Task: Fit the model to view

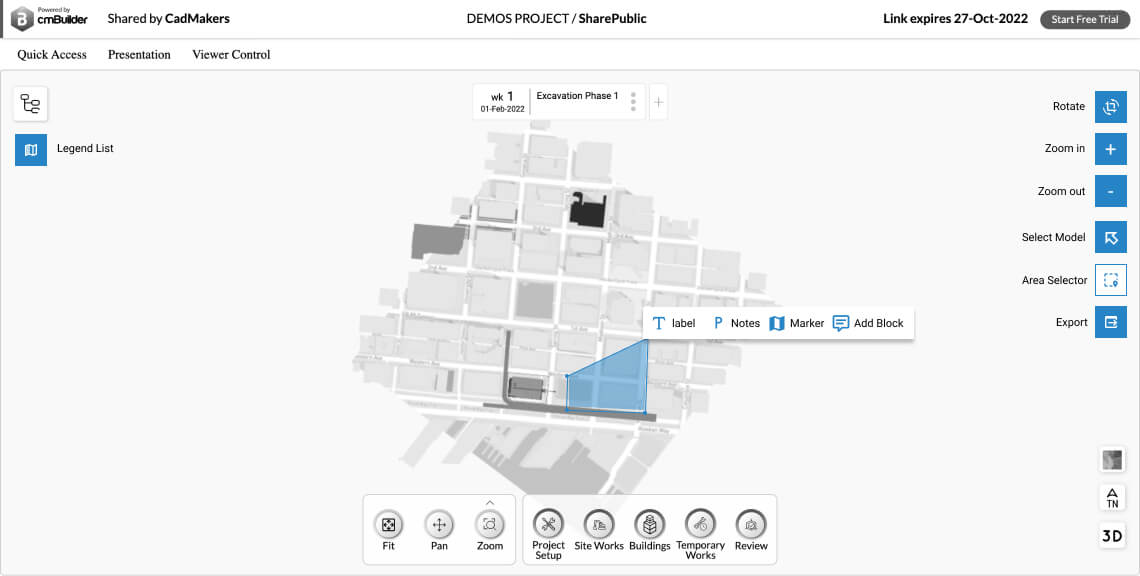Action: tap(388, 524)
